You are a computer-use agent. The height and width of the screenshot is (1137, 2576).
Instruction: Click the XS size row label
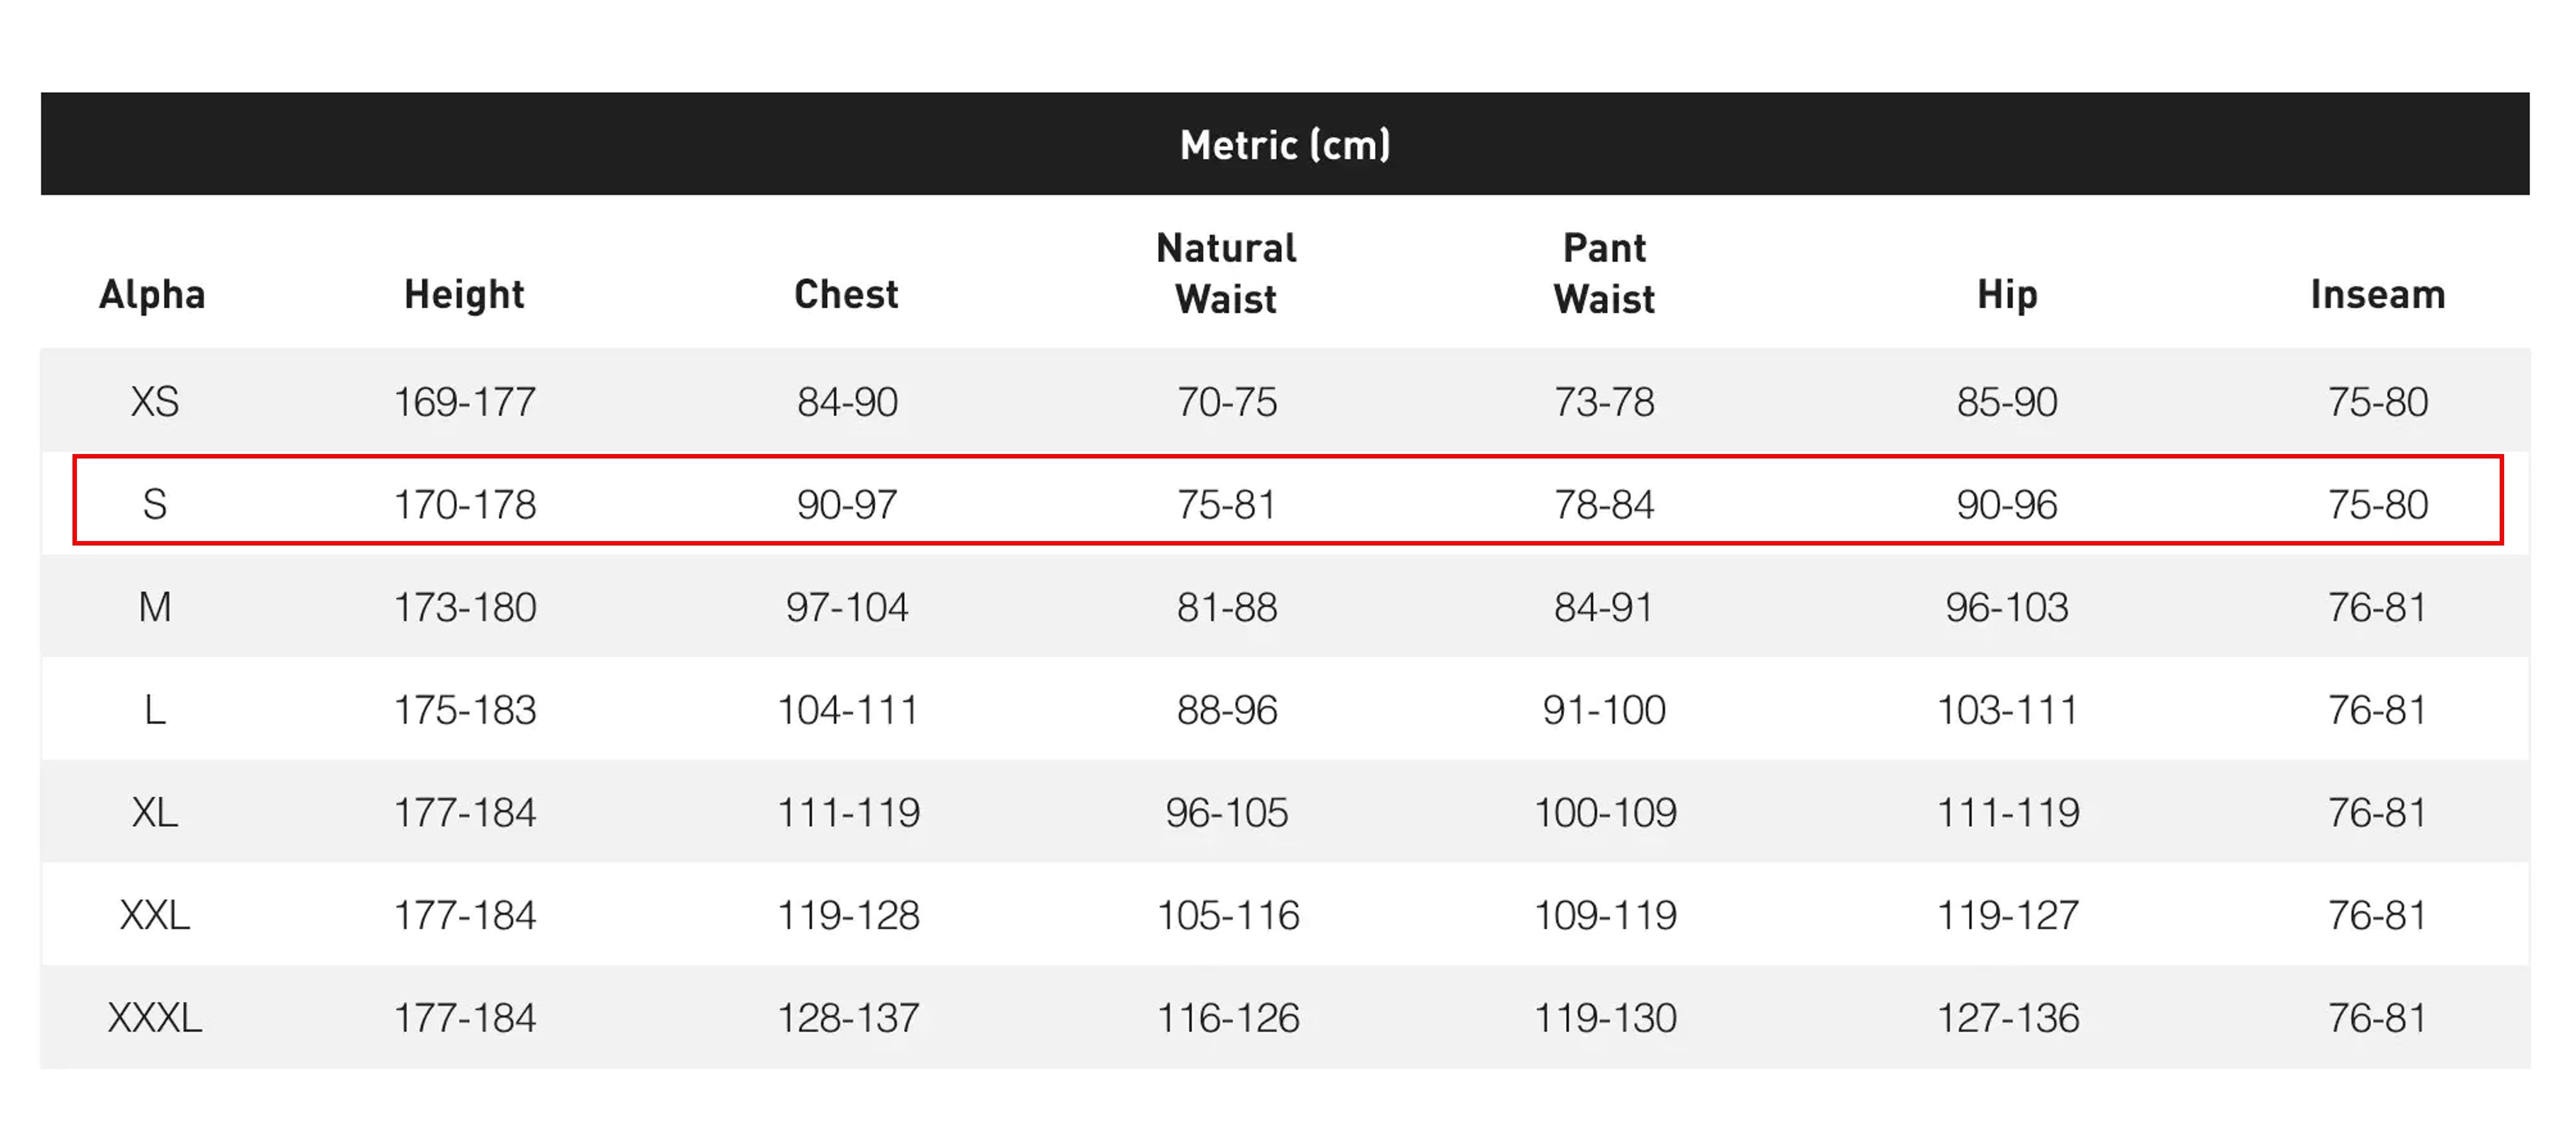pos(155,402)
